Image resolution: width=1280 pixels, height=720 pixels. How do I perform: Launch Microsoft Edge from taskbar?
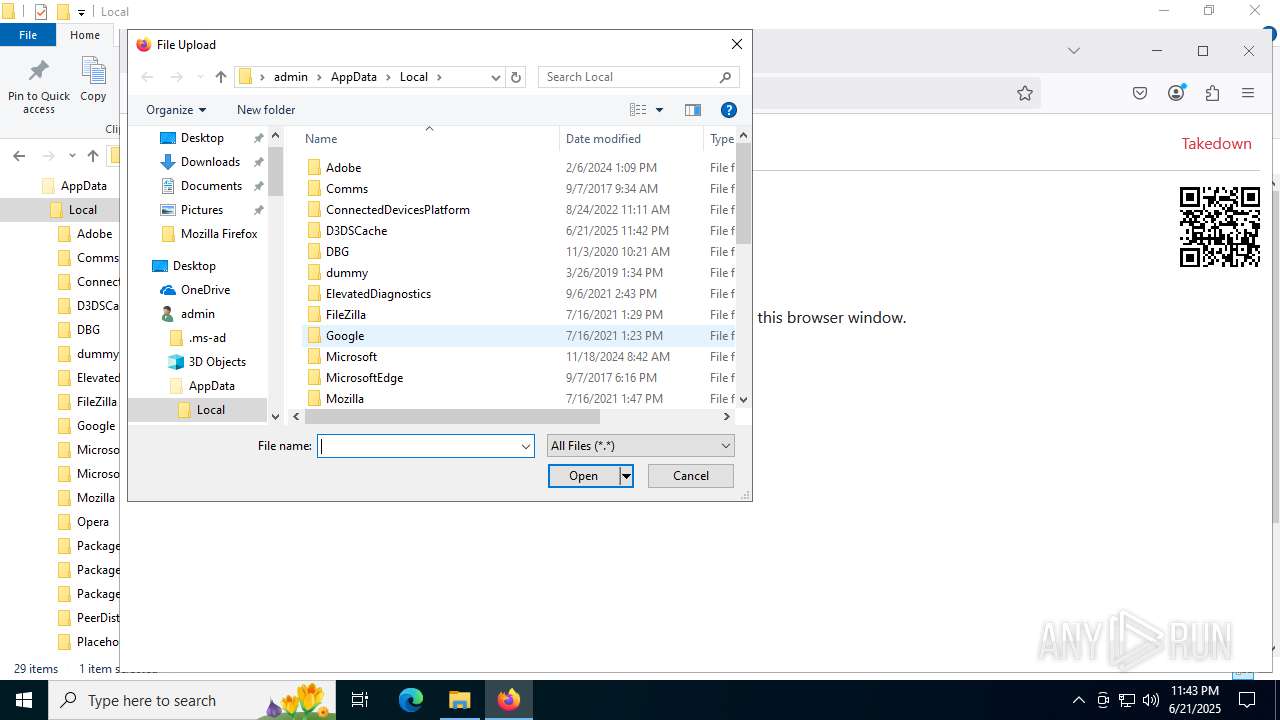(x=411, y=700)
